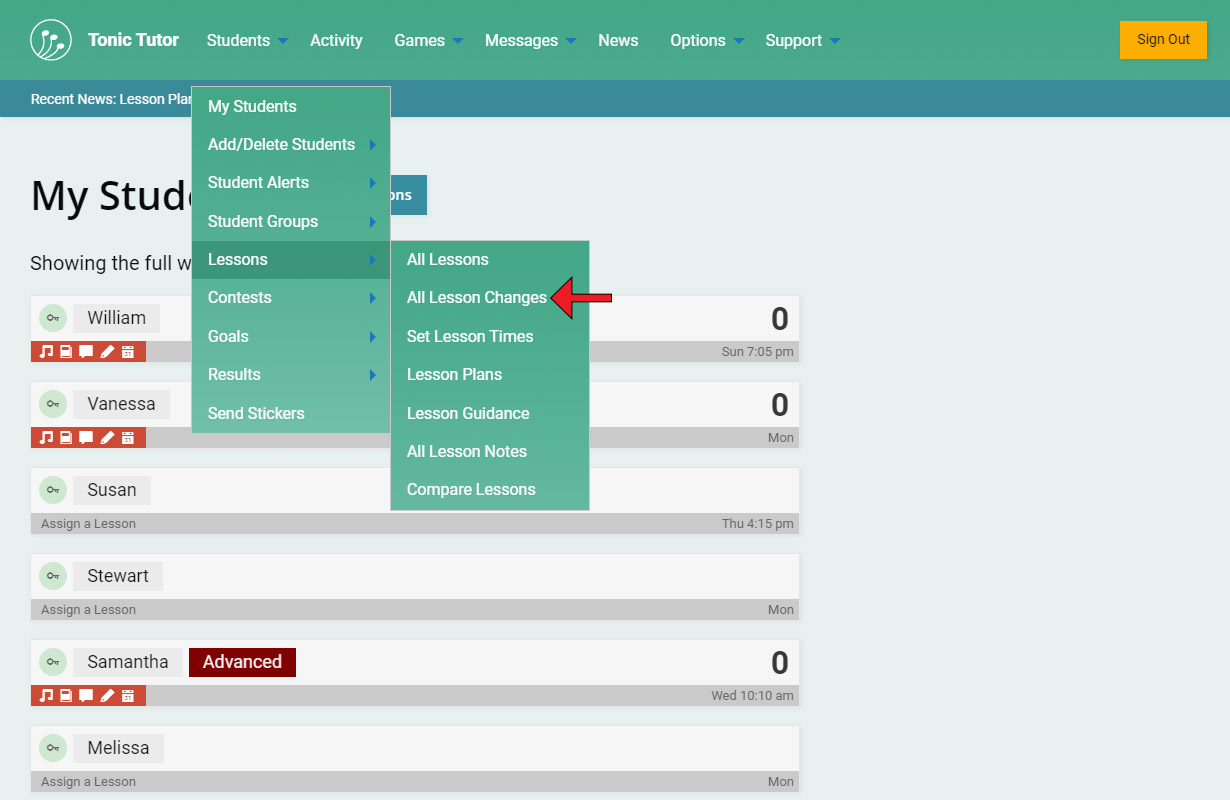Click Samantha's Advanced level badge
Viewport: 1230px width, 800px height.
(242, 662)
